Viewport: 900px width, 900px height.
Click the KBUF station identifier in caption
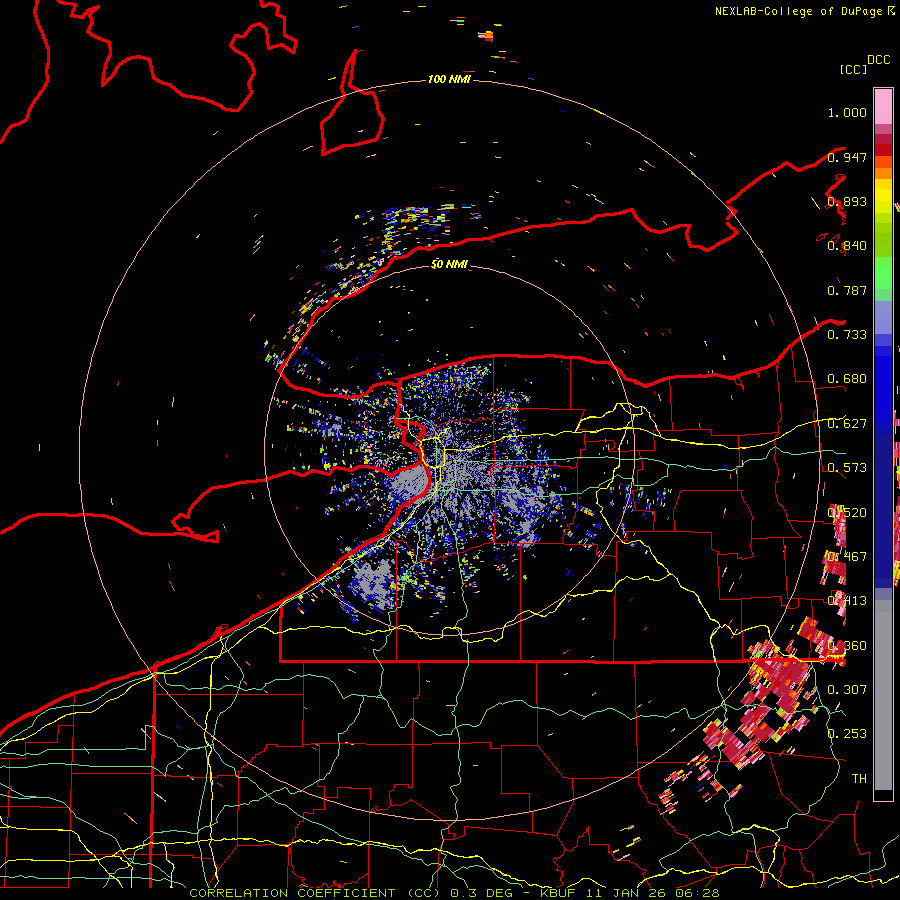point(557,893)
